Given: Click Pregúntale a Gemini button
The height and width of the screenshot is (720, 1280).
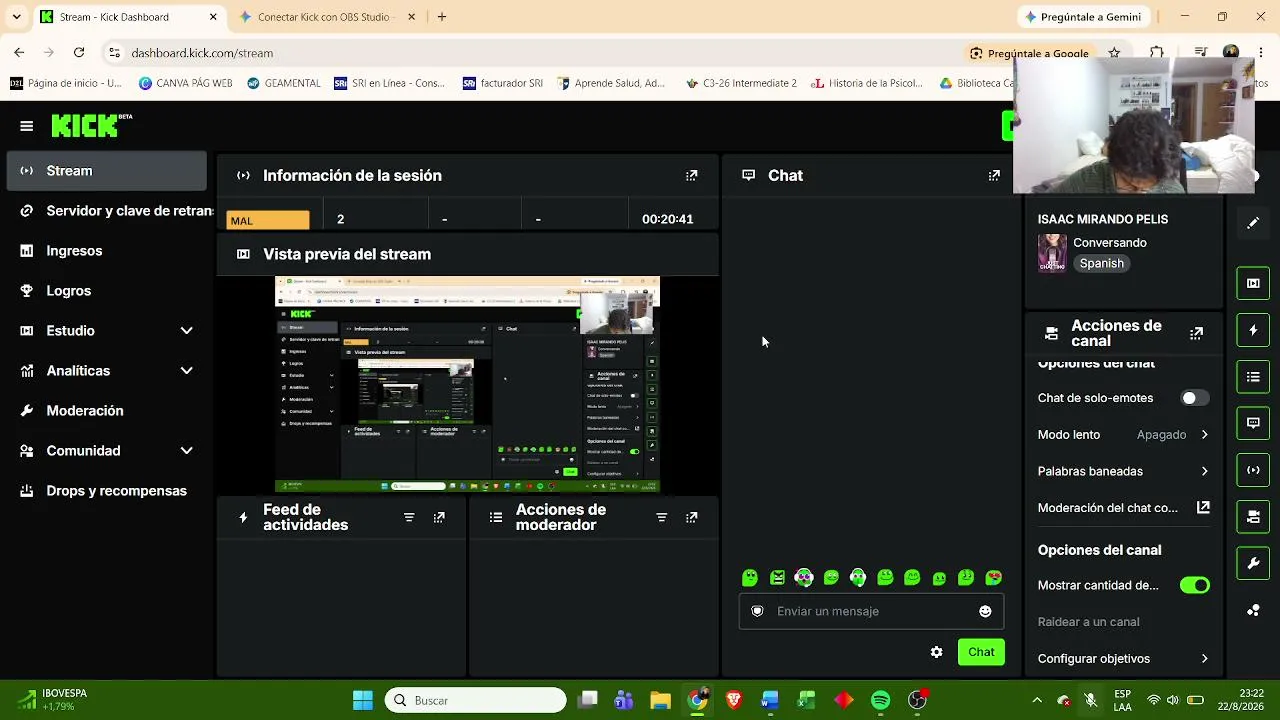Looking at the screenshot, I should coord(1082,17).
